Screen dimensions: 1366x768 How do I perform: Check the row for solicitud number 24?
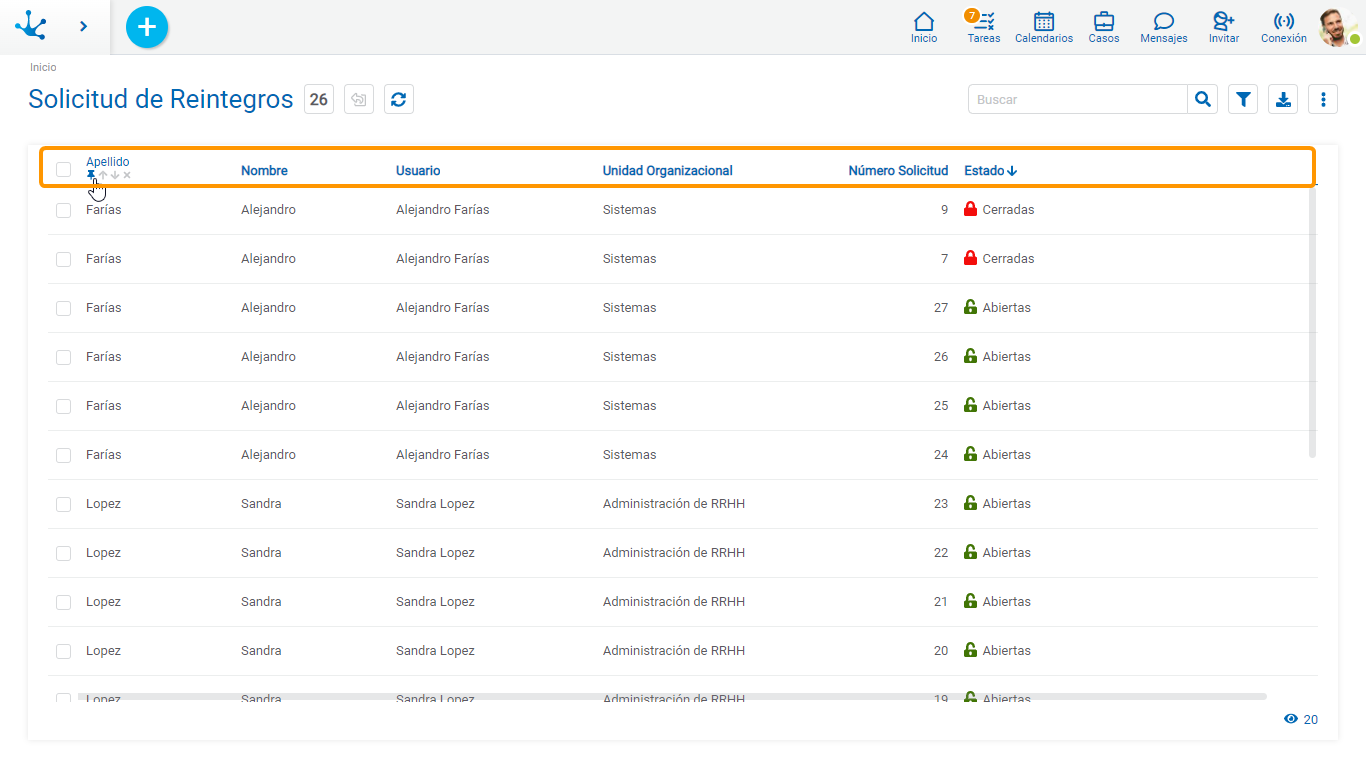point(64,455)
